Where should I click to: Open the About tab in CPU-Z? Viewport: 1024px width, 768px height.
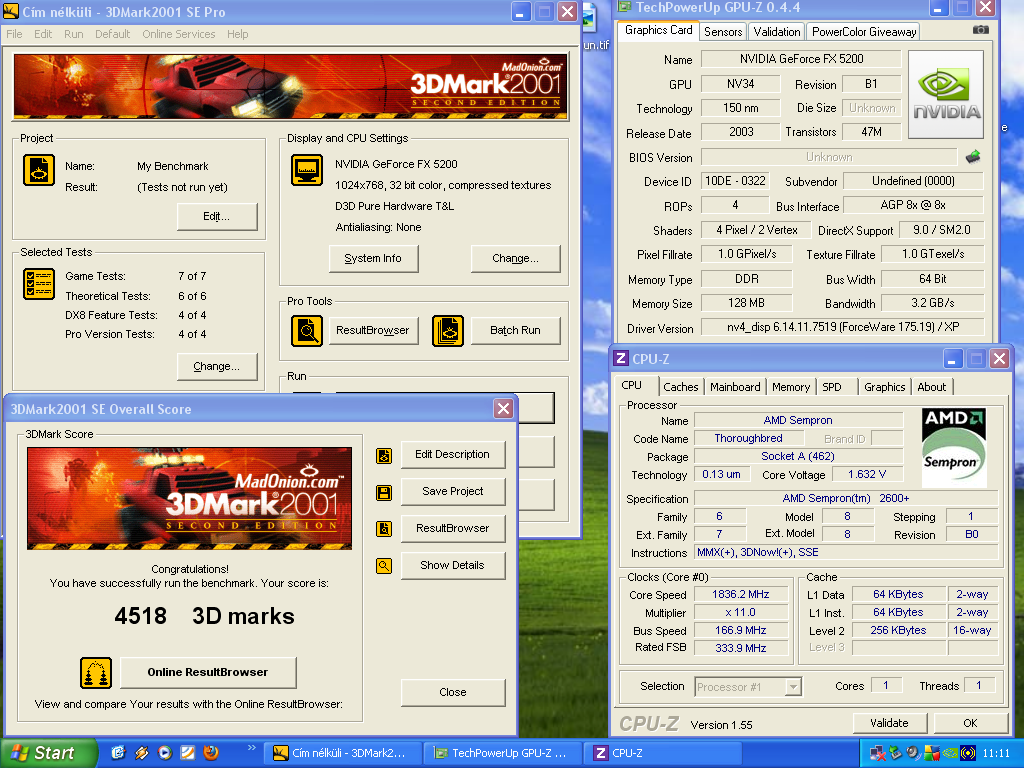coord(931,387)
